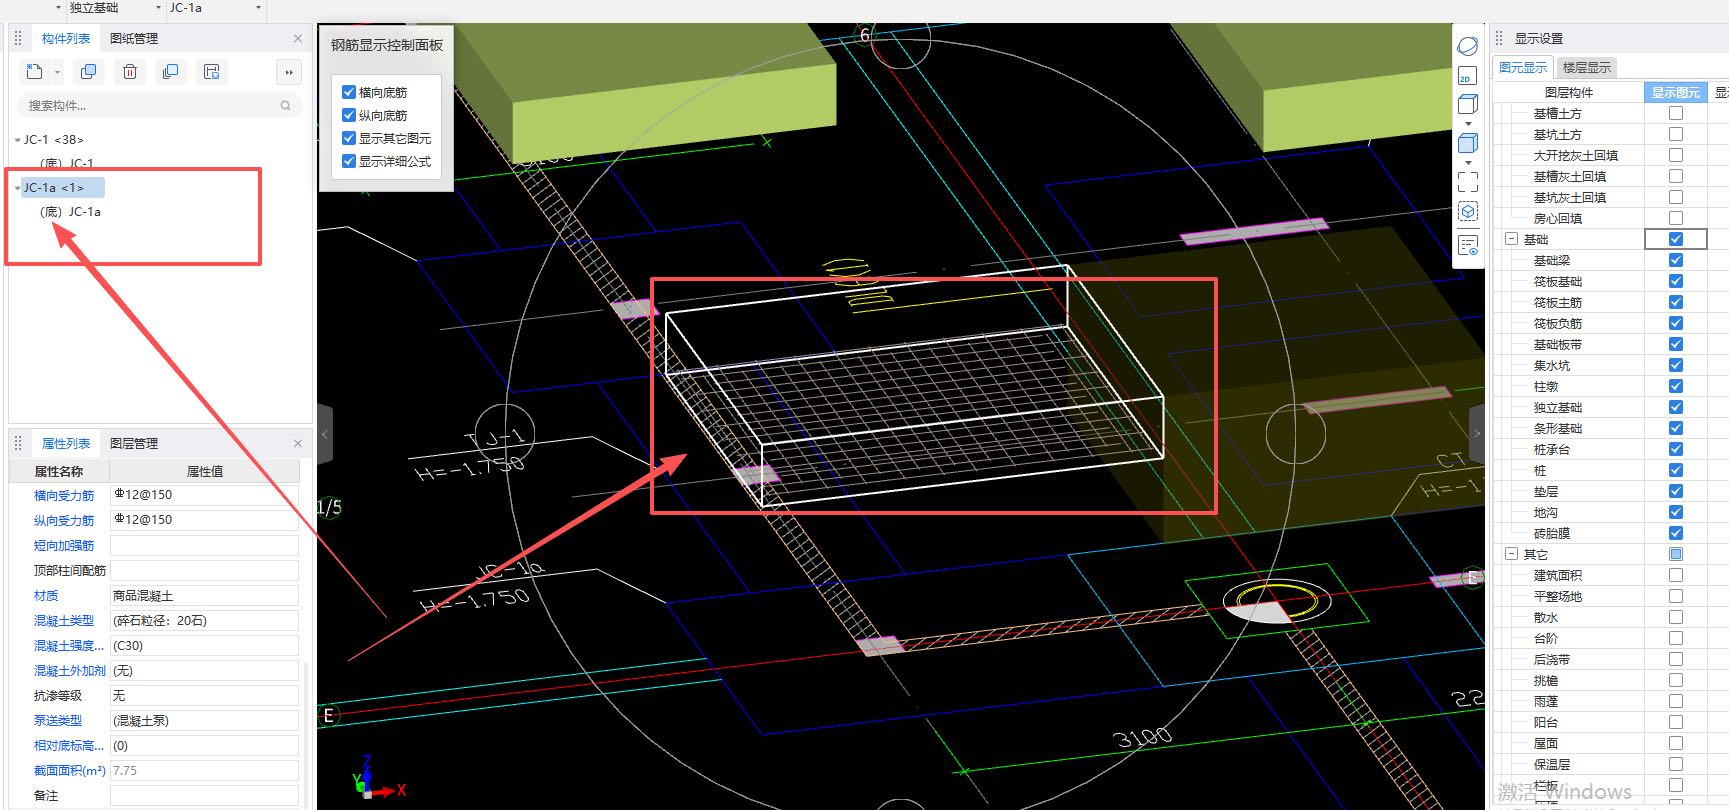Open dropdown arrow below solid cube icon
Screen dimensions: 1729x810
click(x=1468, y=162)
